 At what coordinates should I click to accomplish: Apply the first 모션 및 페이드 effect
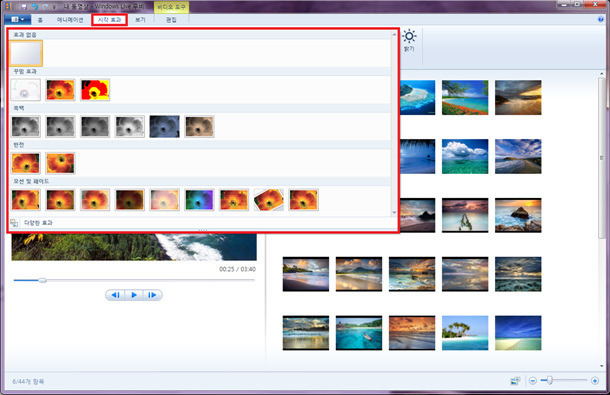(26, 200)
